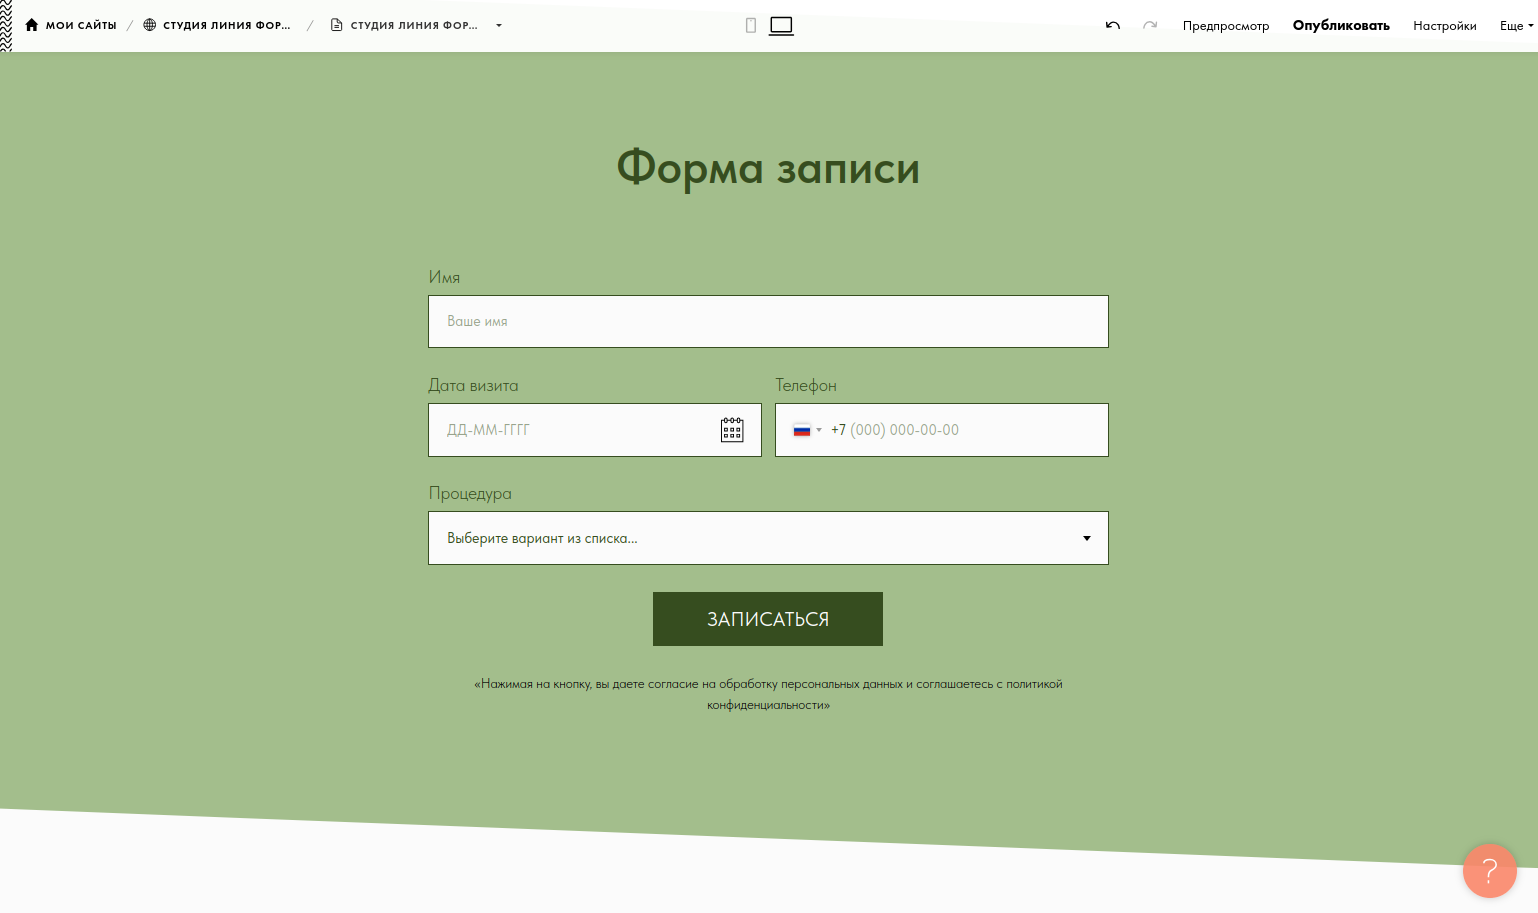Image resolution: width=1538 pixels, height=913 pixels.
Task: Switch to desktop device view icon
Action: point(781,25)
